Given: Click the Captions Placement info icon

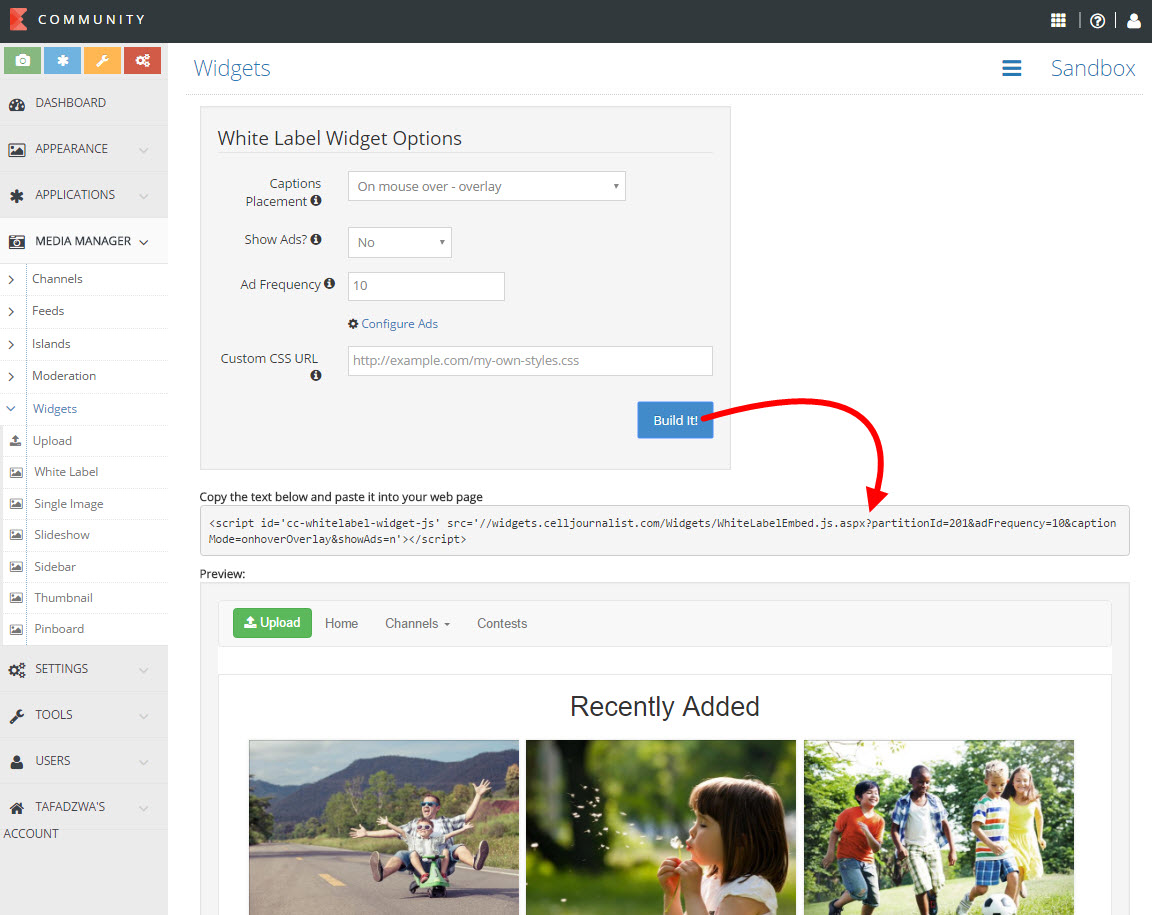Looking at the screenshot, I should [x=316, y=201].
